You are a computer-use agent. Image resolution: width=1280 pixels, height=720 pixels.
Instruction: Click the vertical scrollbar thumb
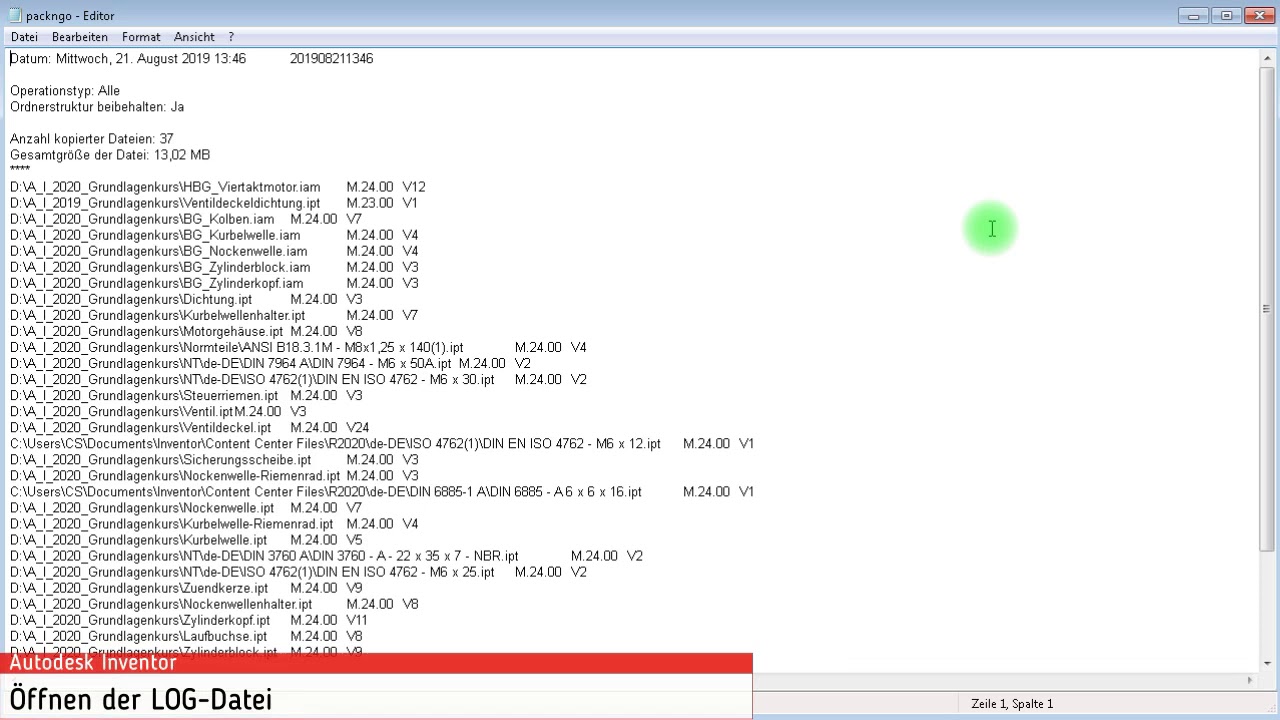[x=1267, y=309]
